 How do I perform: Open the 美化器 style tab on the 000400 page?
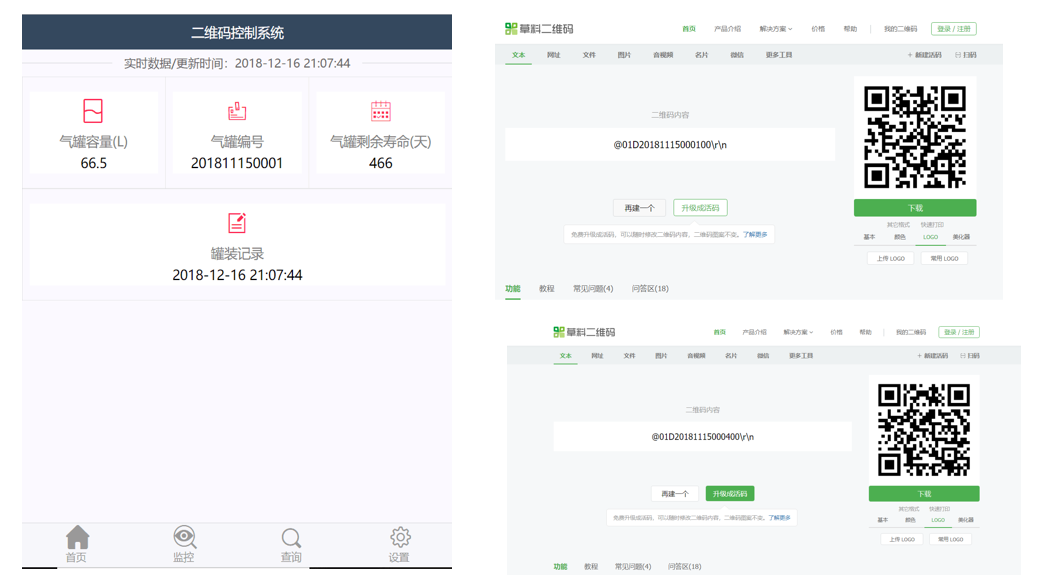point(966,520)
